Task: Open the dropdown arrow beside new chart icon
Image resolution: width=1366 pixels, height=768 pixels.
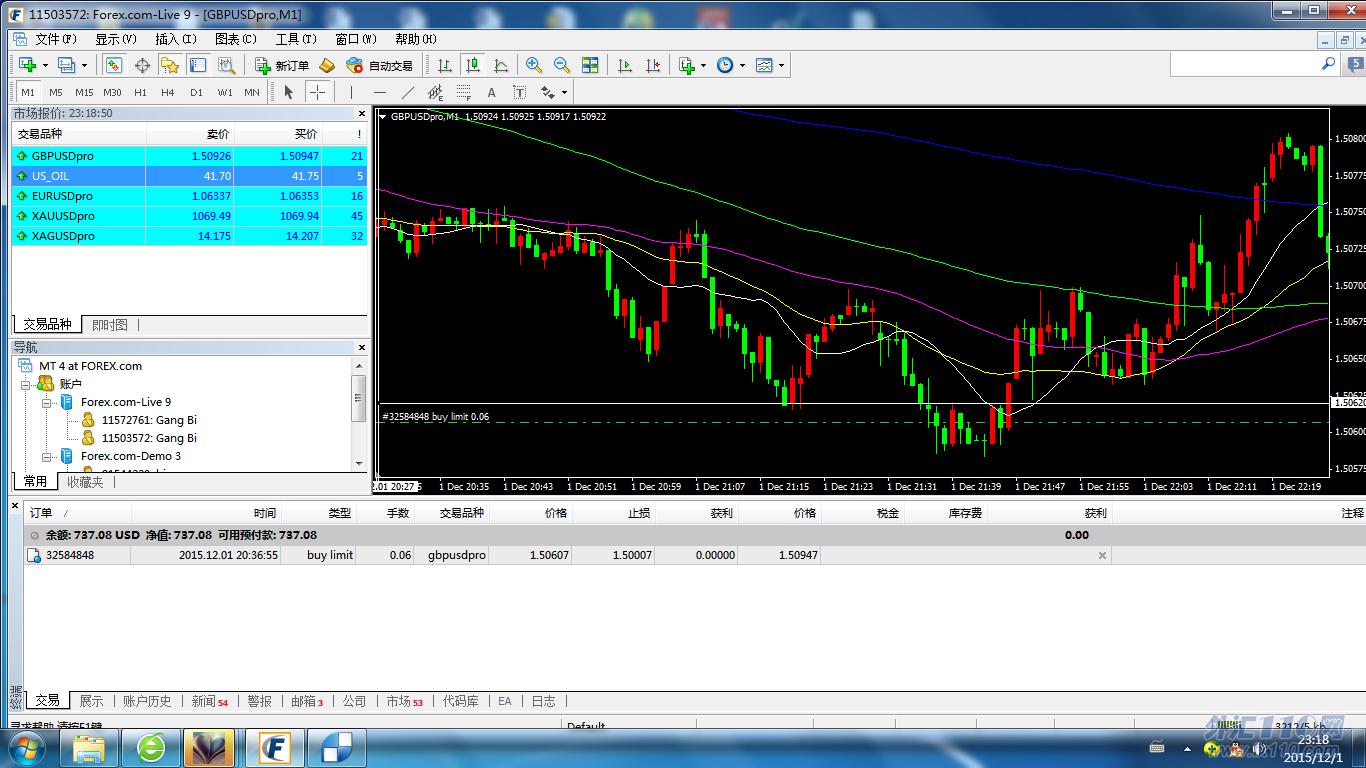Action: (44, 65)
